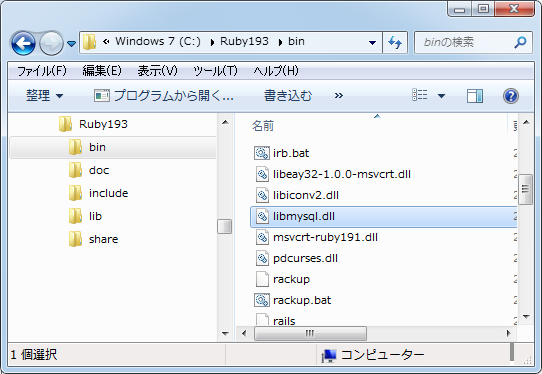Screen dimensions: 542x374
Task: Click the doc folder icon in tree
Action: tap(75, 170)
